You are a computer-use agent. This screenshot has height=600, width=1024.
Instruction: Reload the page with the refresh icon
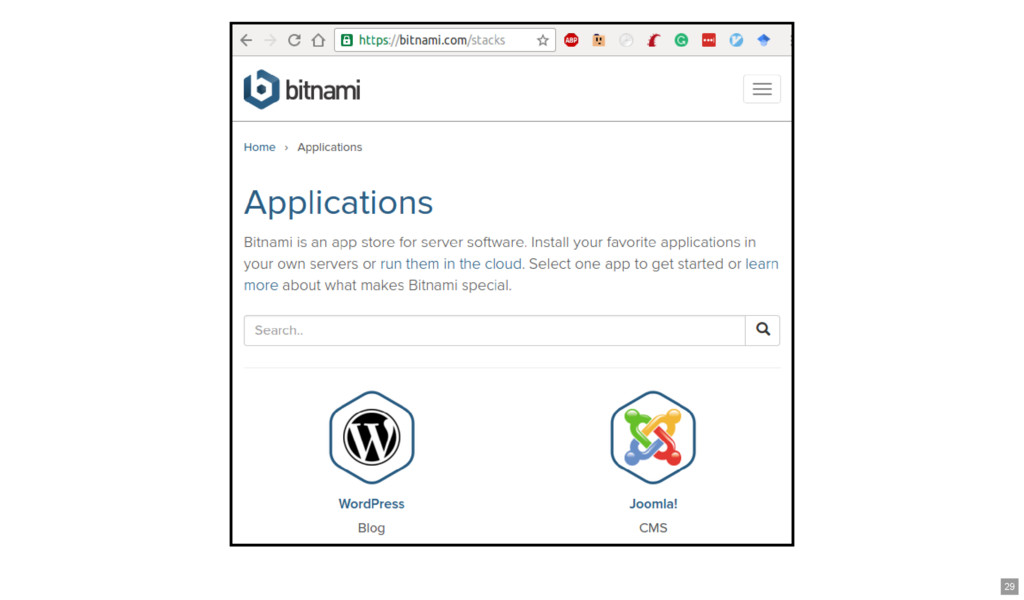coord(294,40)
